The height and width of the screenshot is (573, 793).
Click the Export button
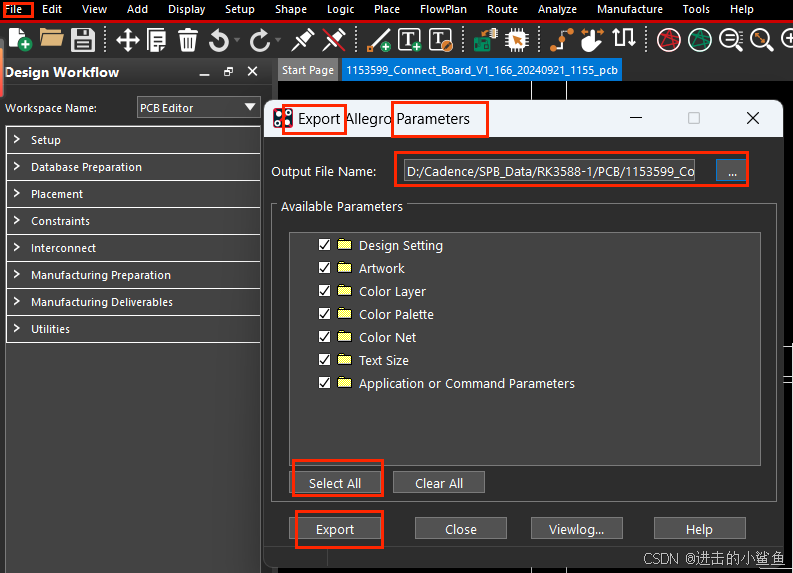click(x=335, y=529)
